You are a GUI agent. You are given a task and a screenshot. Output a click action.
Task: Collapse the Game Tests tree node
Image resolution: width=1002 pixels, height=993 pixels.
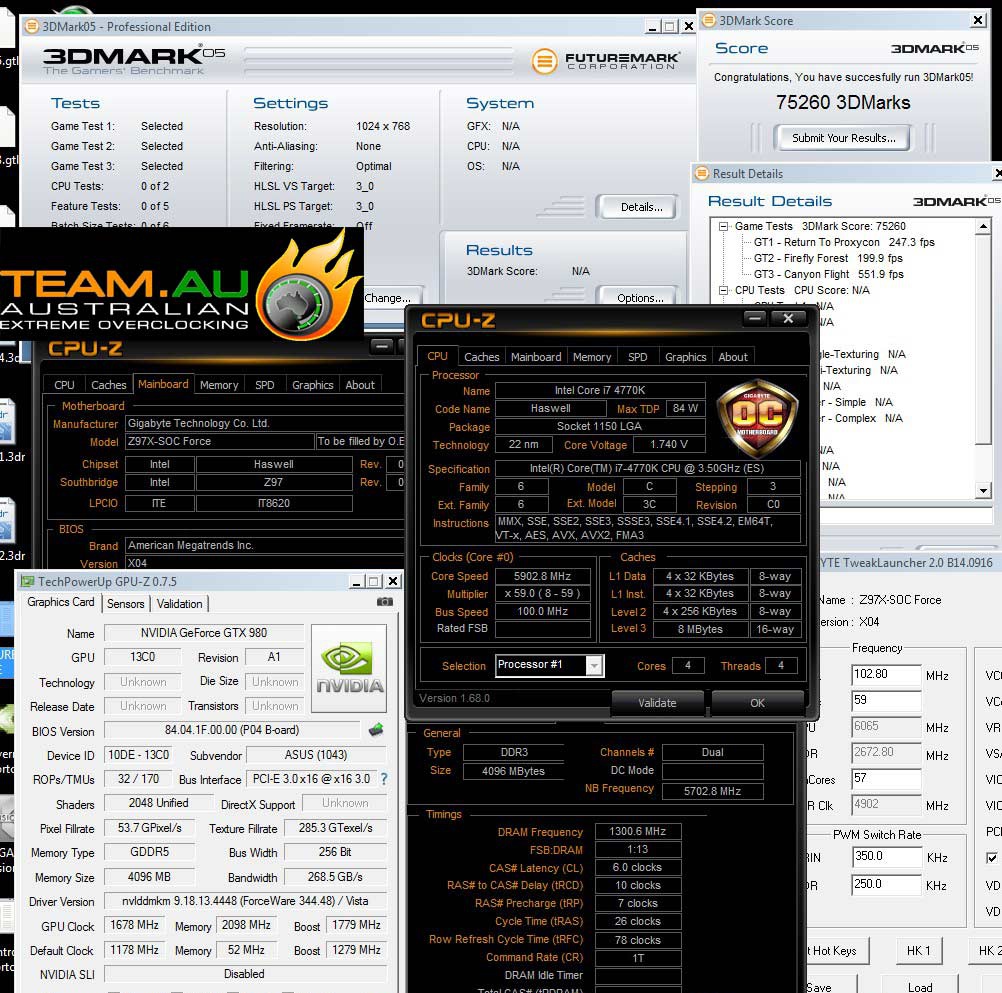click(723, 226)
